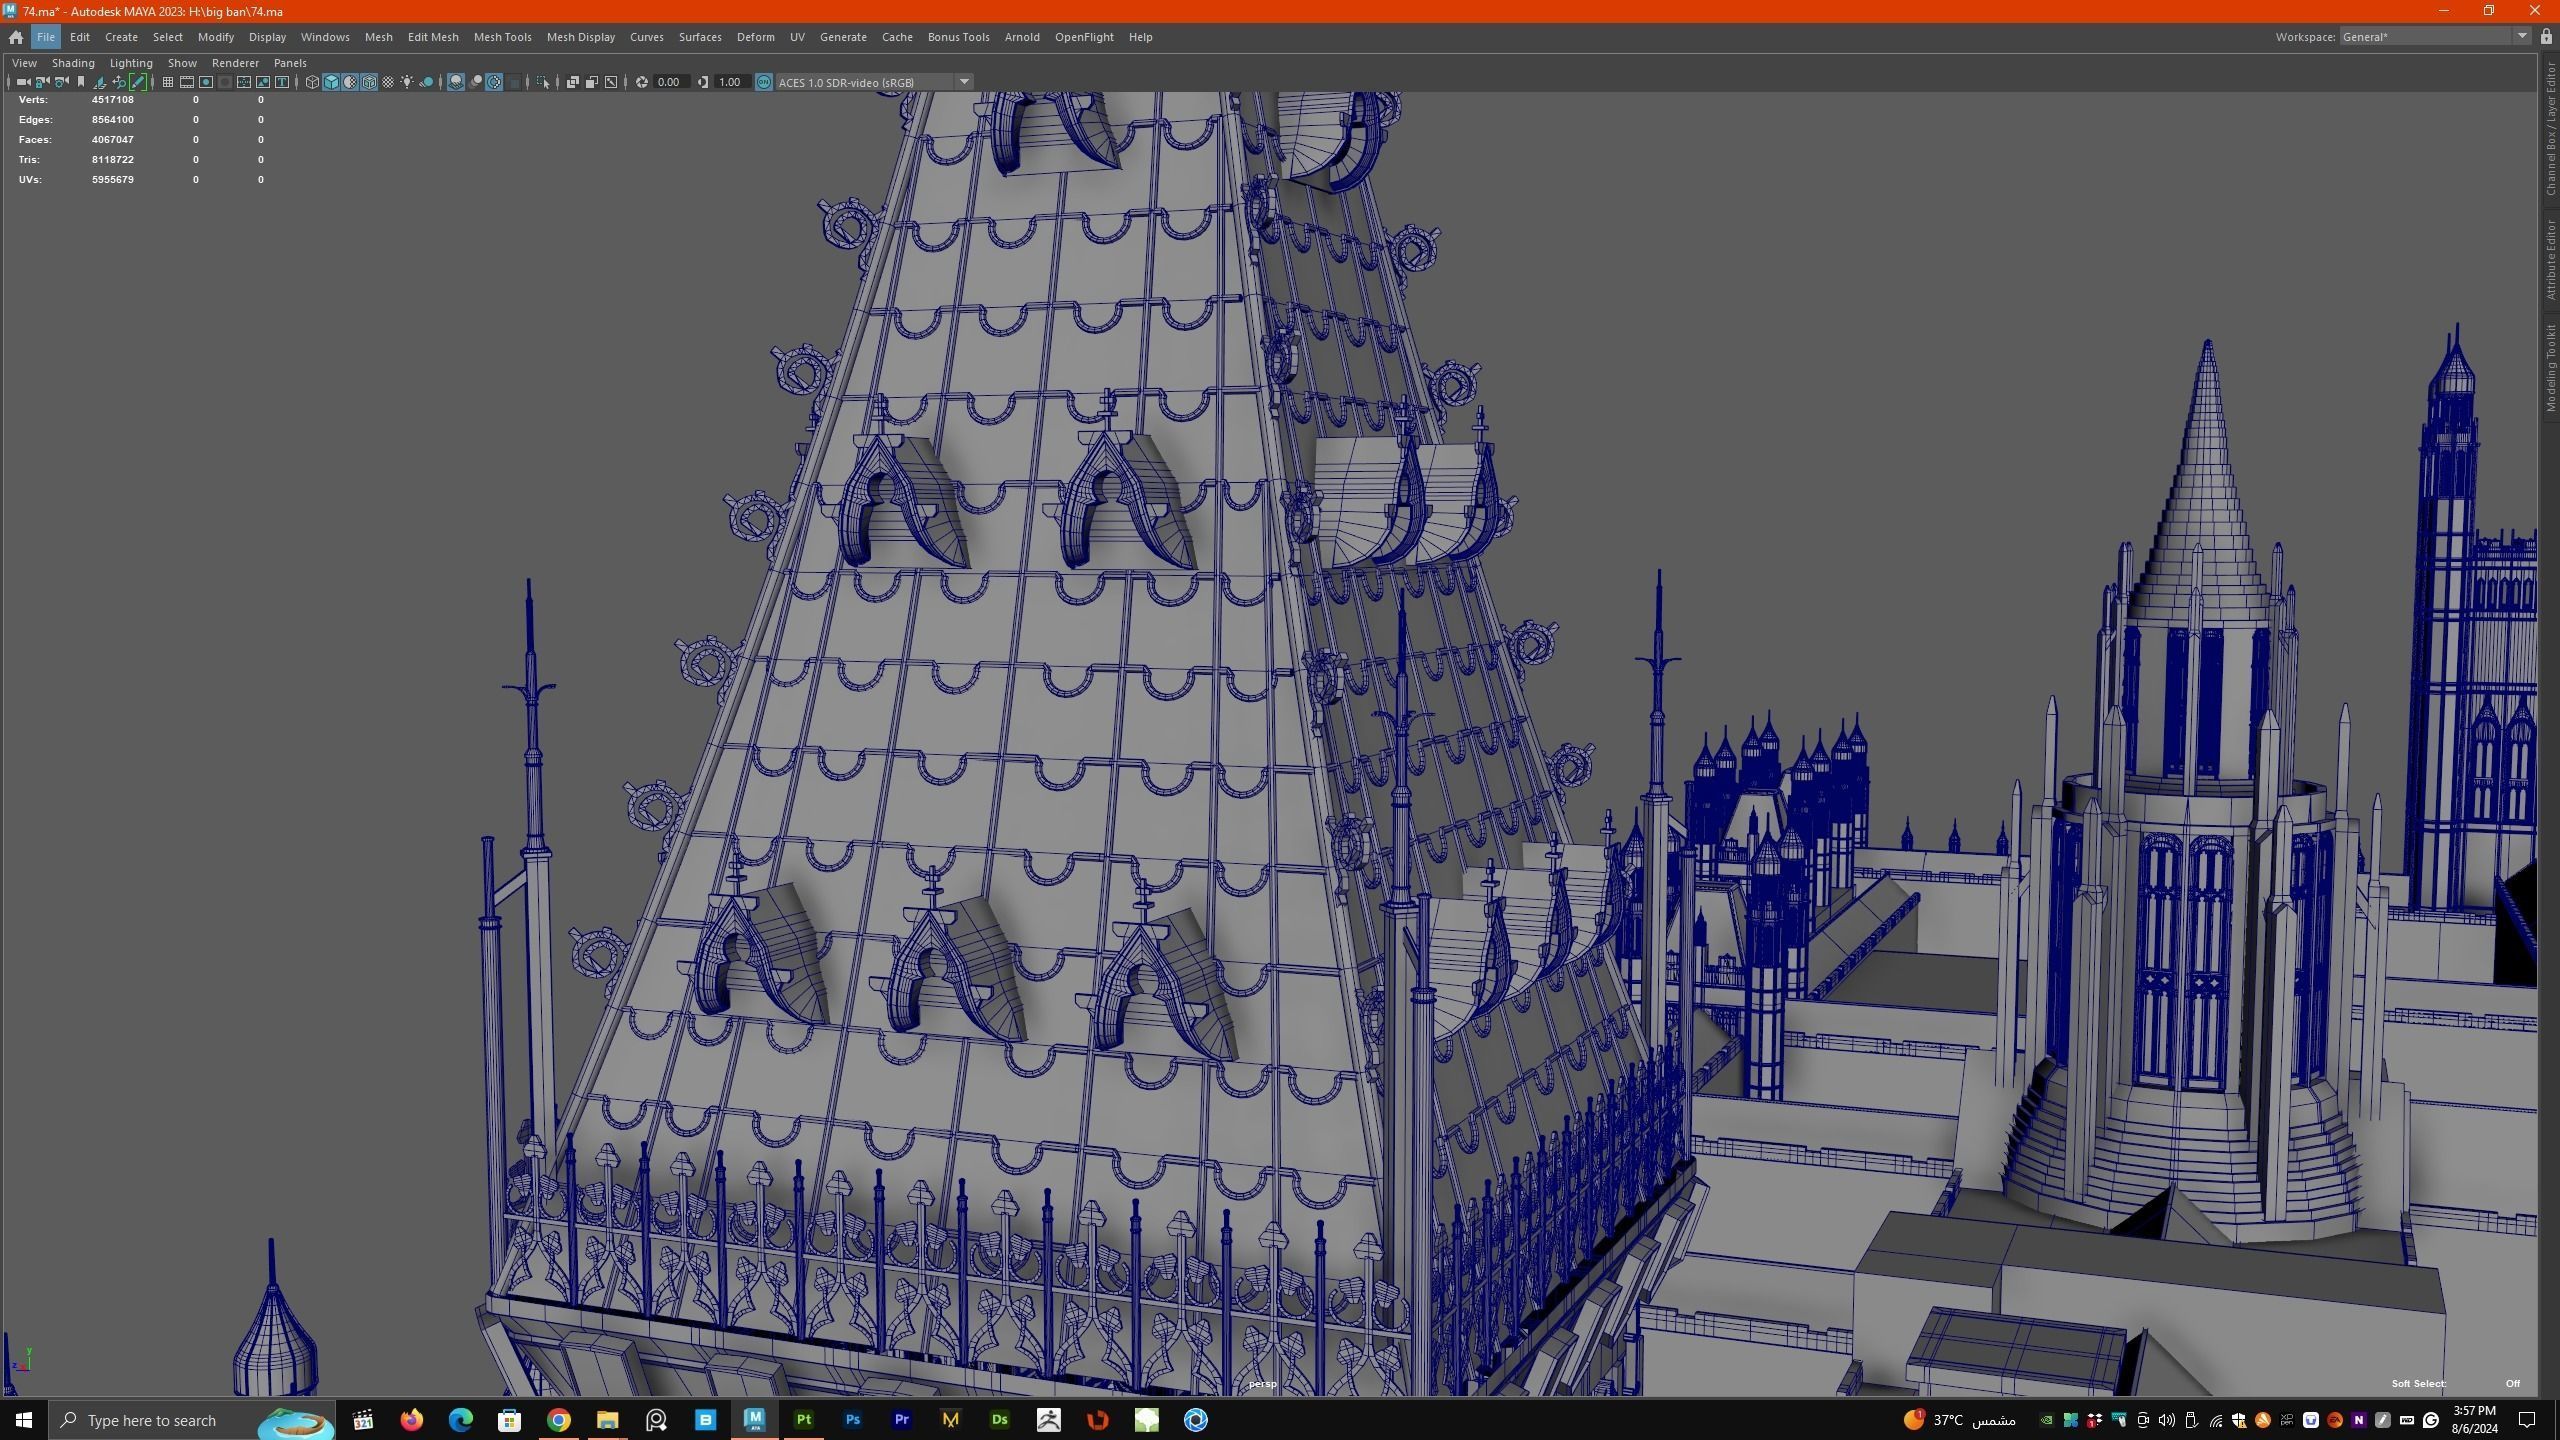Open Substance Painter from the taskbar
Screen dimensions: 2560x1440
(x=803, y=1420)
